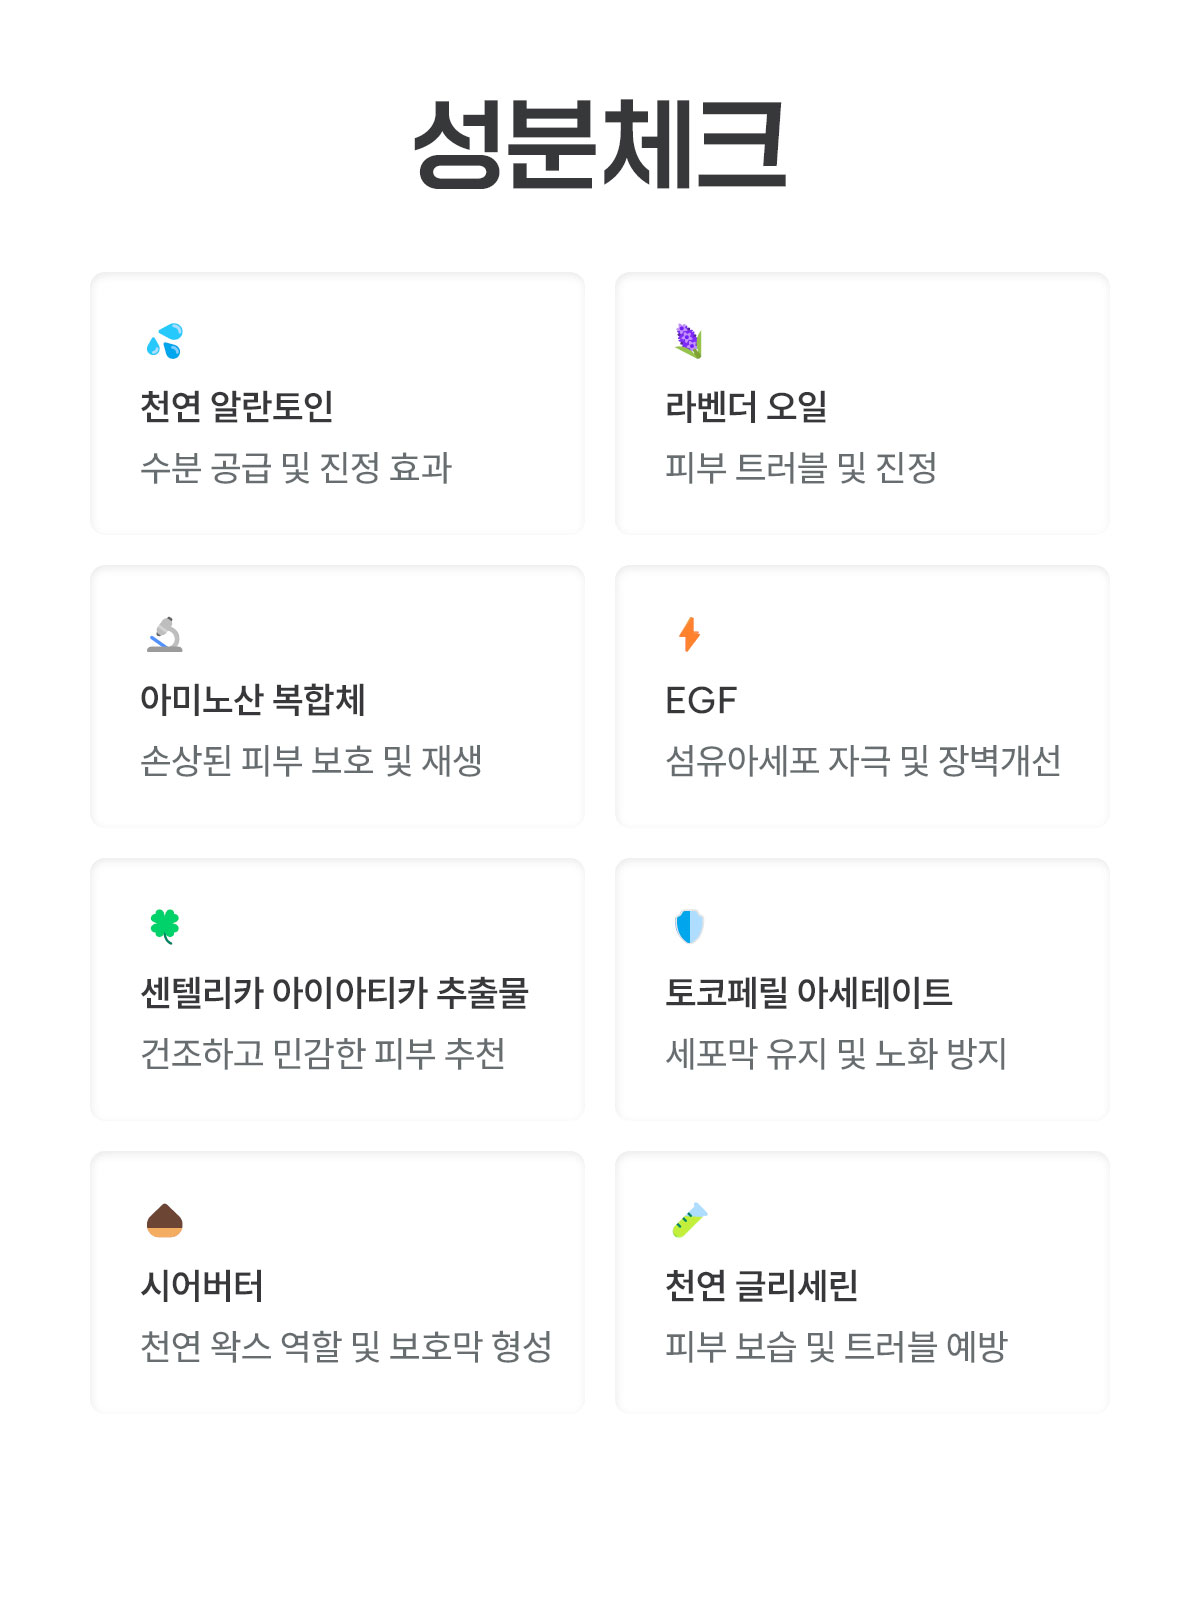
Task: Click the blue shield icon
Action: (689, 926)
